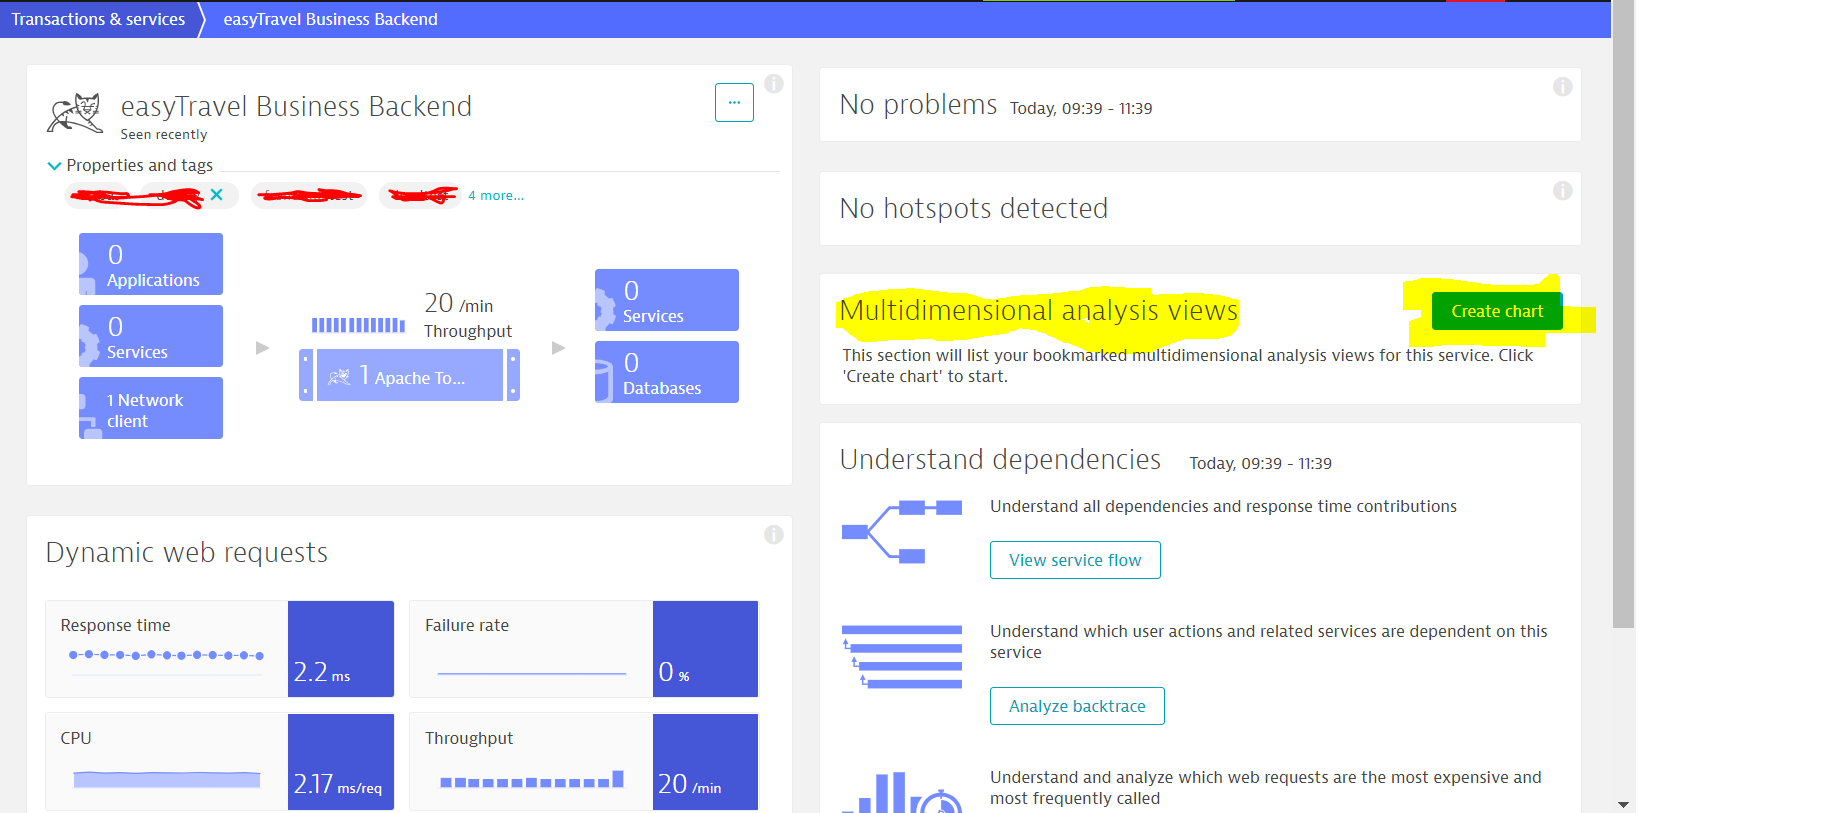Click info icon on service overview panel
This screenshot has width=1839, height=813.
[x=774, y=84]
